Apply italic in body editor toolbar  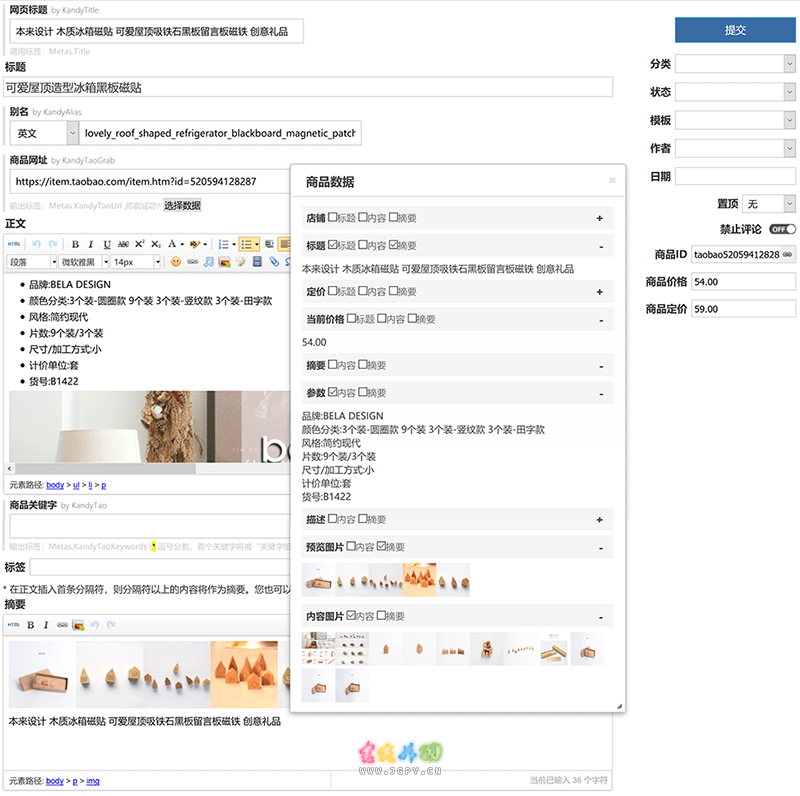90,244
